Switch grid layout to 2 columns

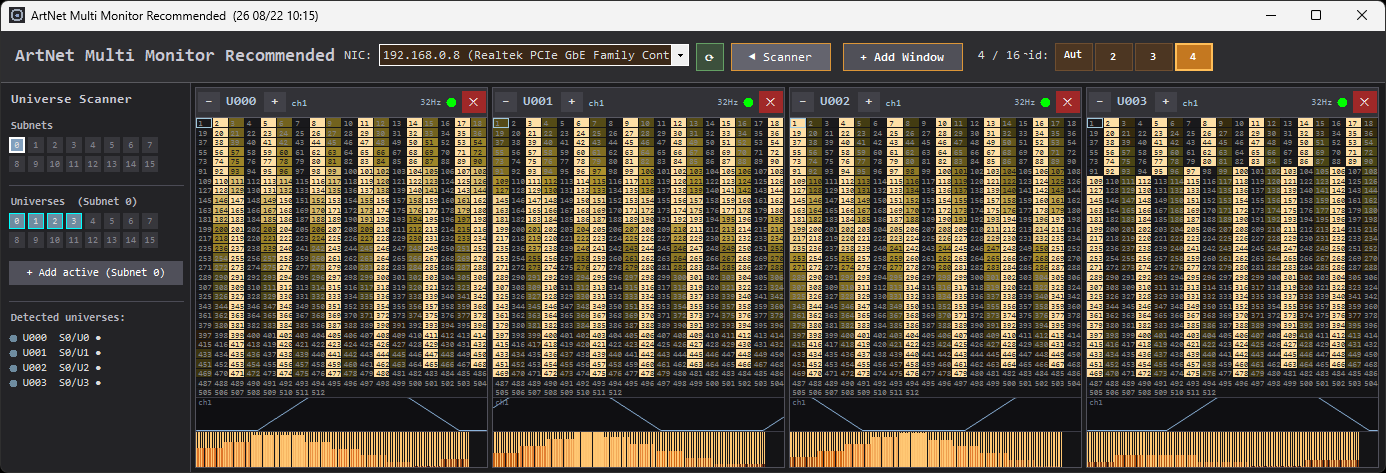pos(1113,57)
